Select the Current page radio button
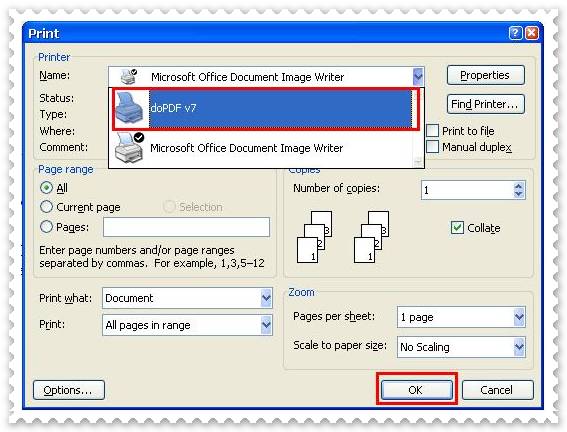Screen dimensions: 567x432 [x=46, y=207]
